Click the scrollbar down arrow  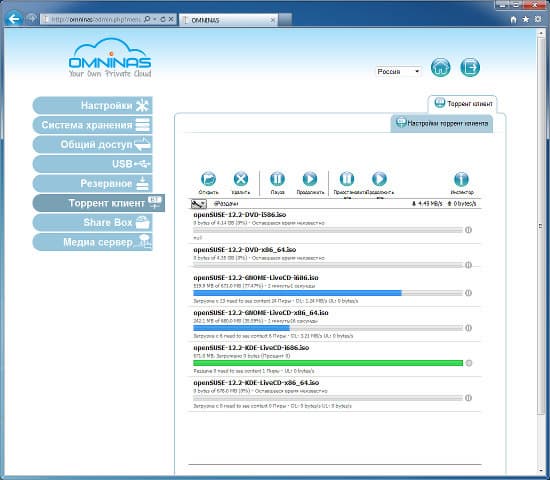541,471
